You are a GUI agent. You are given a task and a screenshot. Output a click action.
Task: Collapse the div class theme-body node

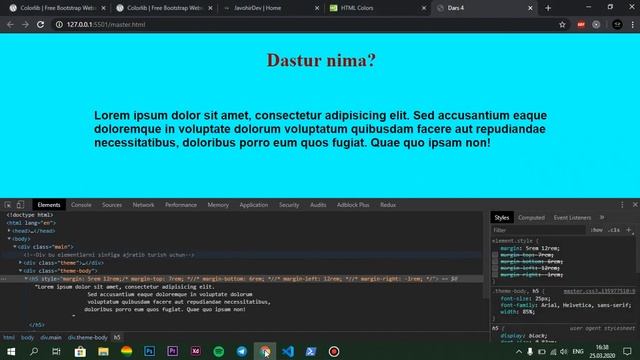[20, 271]
